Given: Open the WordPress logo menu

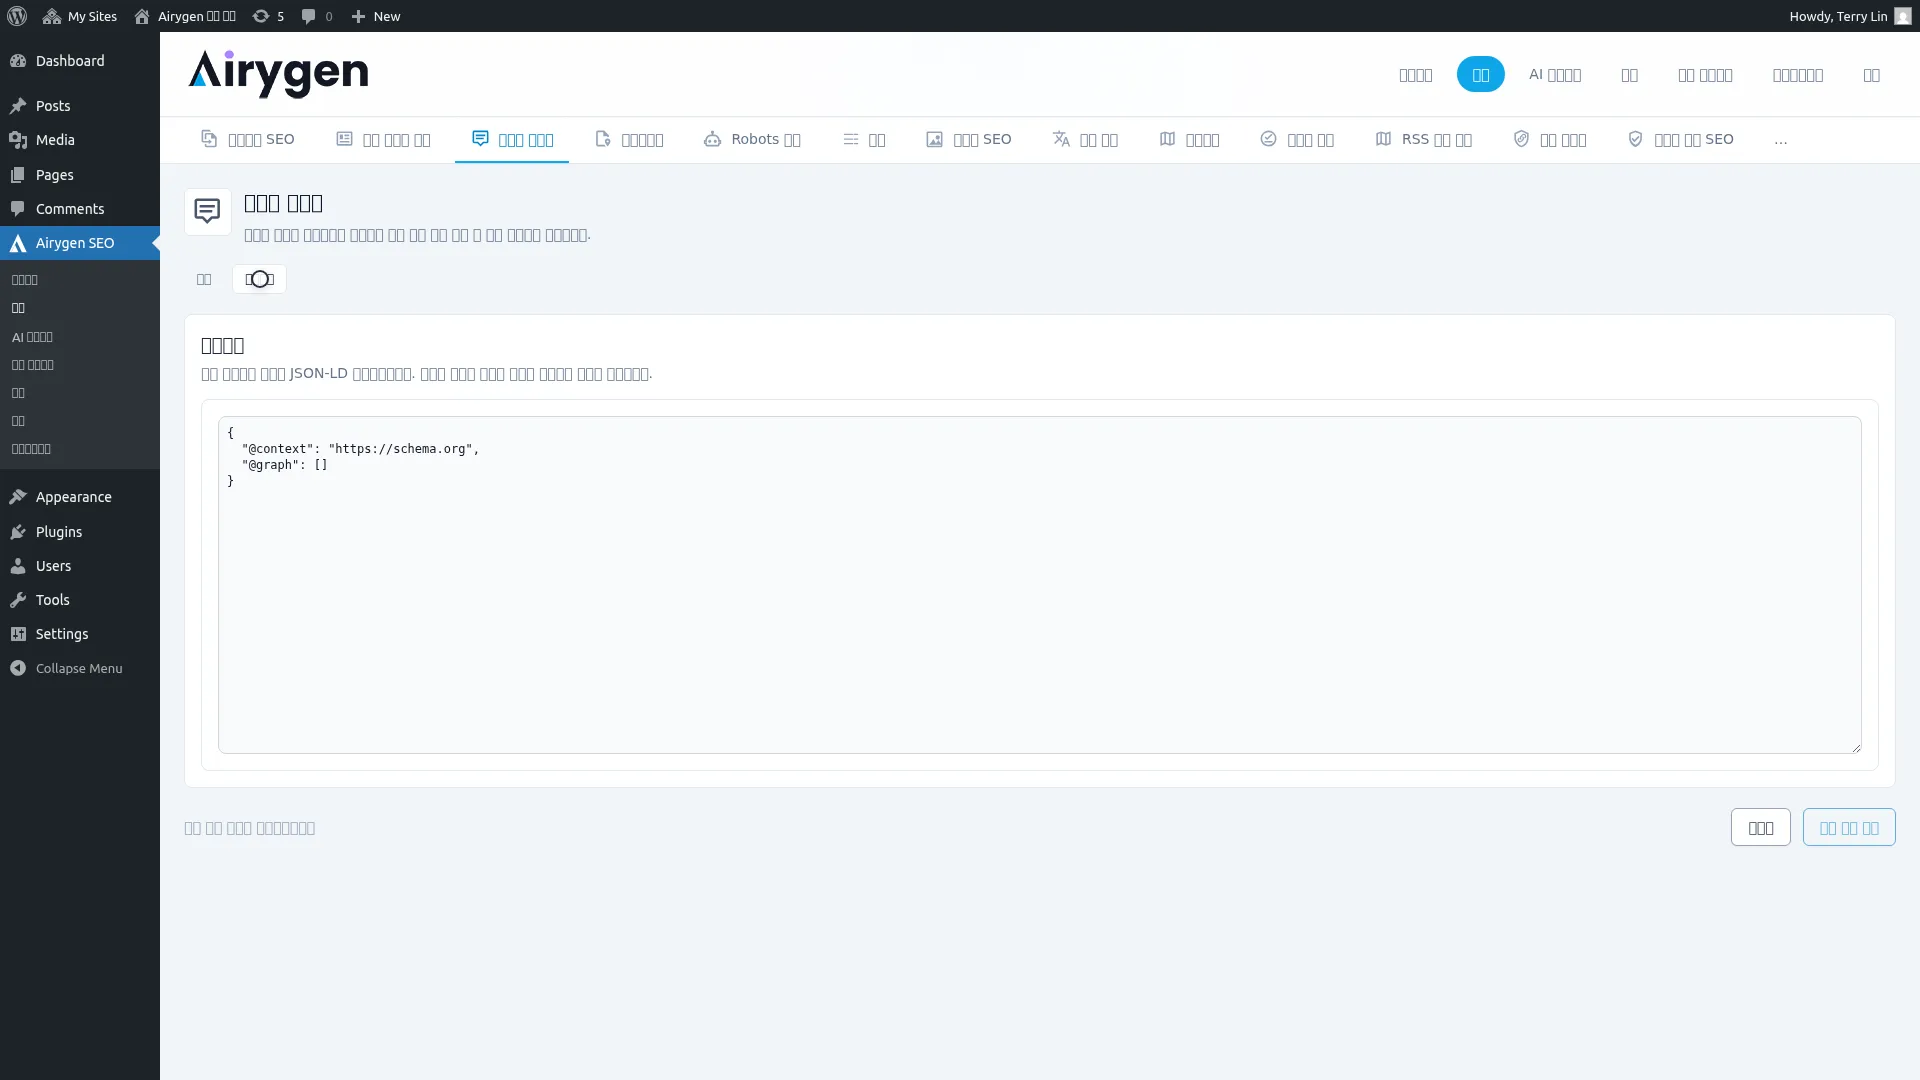Looking at the screenshot, I should (x=17, y=16).
